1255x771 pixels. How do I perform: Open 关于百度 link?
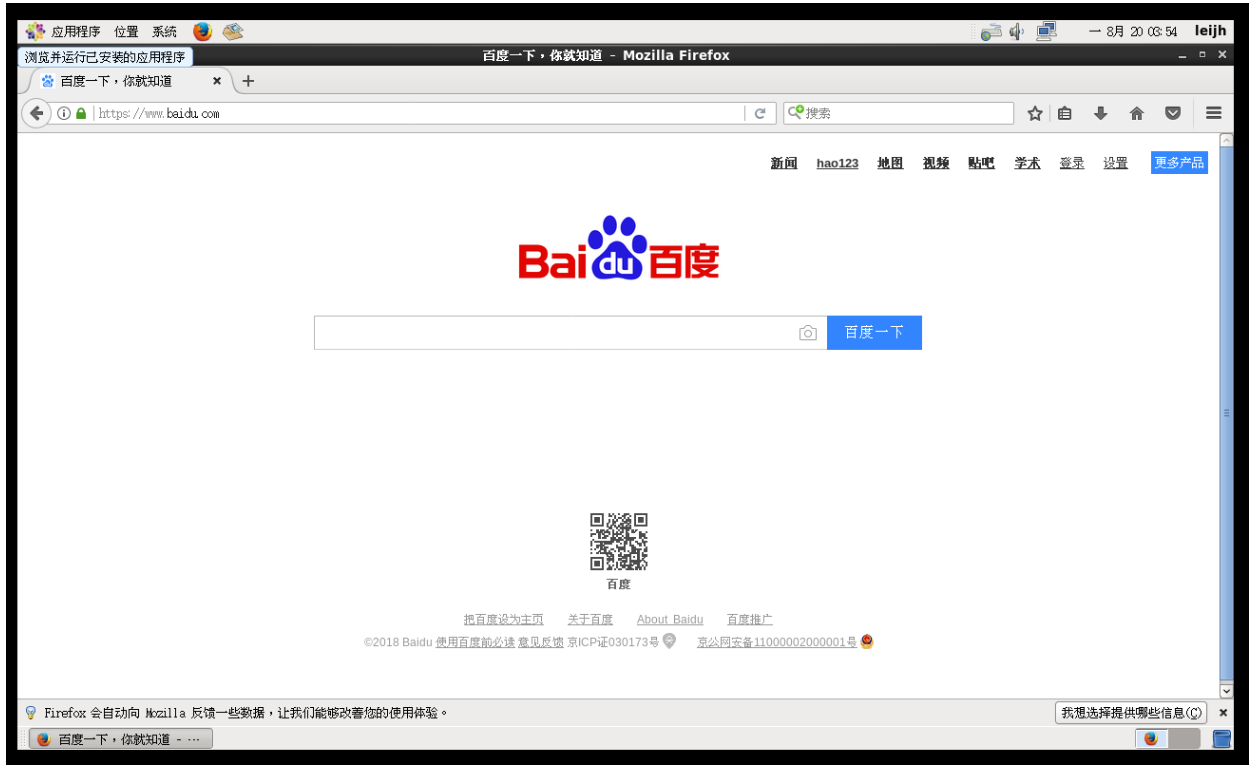[x=590, y=620]
